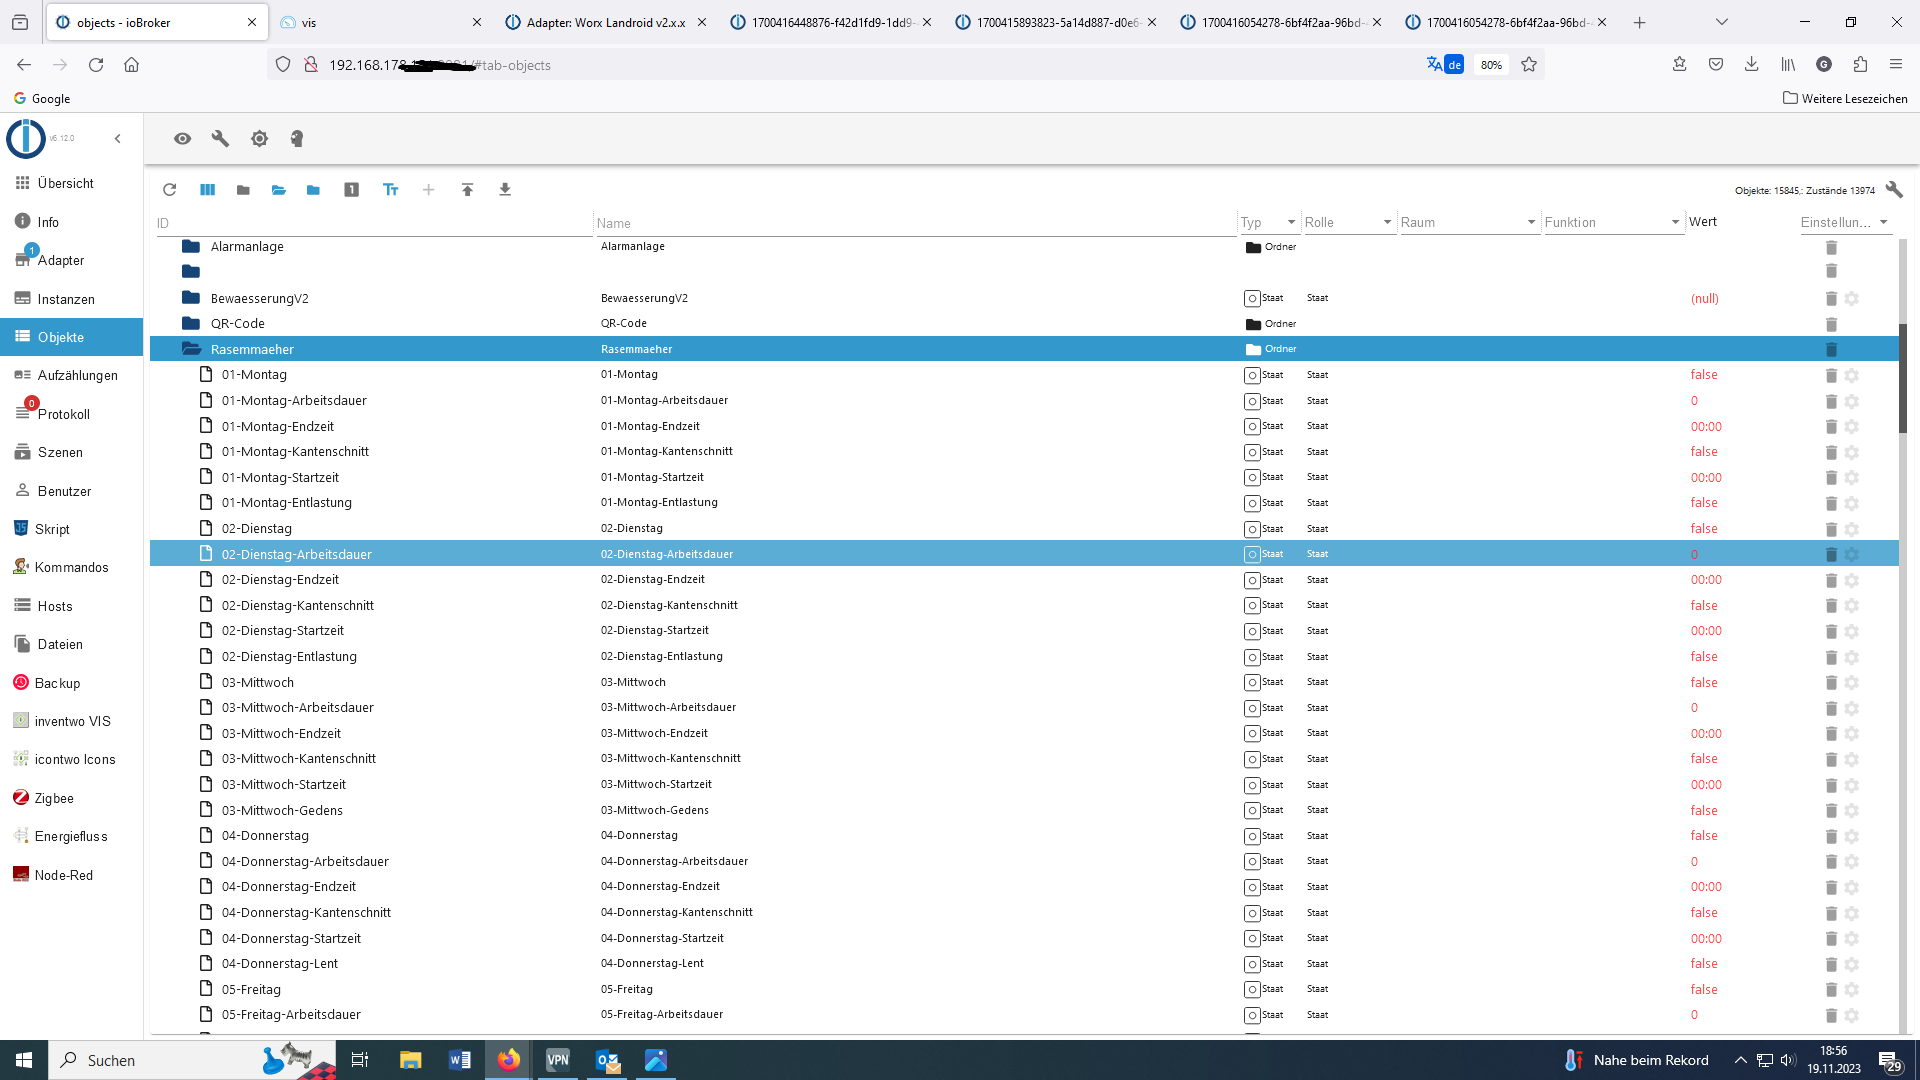Open Info in the sidebar
Screen dimensions: 1920x1080
click(71, 222)
